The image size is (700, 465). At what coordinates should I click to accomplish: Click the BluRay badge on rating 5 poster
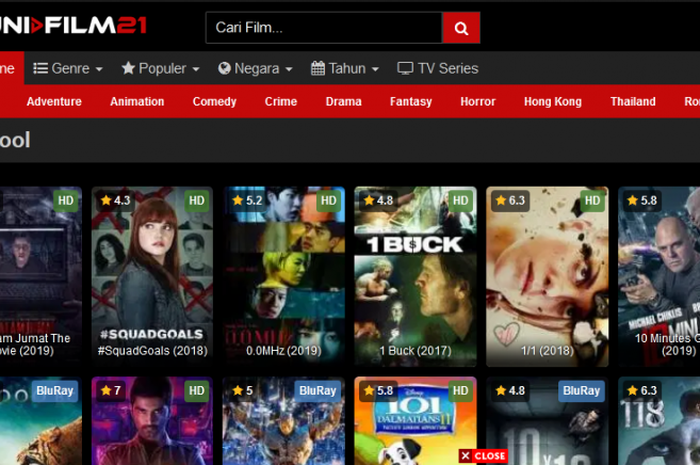[317, 391]
